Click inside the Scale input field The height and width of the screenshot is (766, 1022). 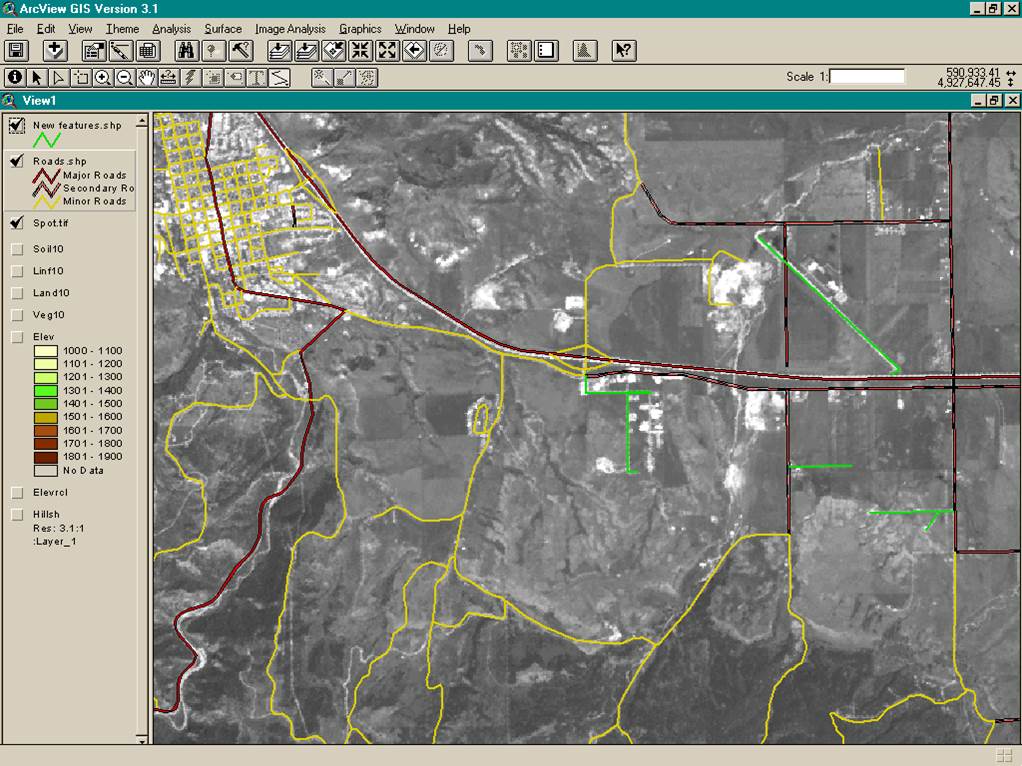click(867, 76)
